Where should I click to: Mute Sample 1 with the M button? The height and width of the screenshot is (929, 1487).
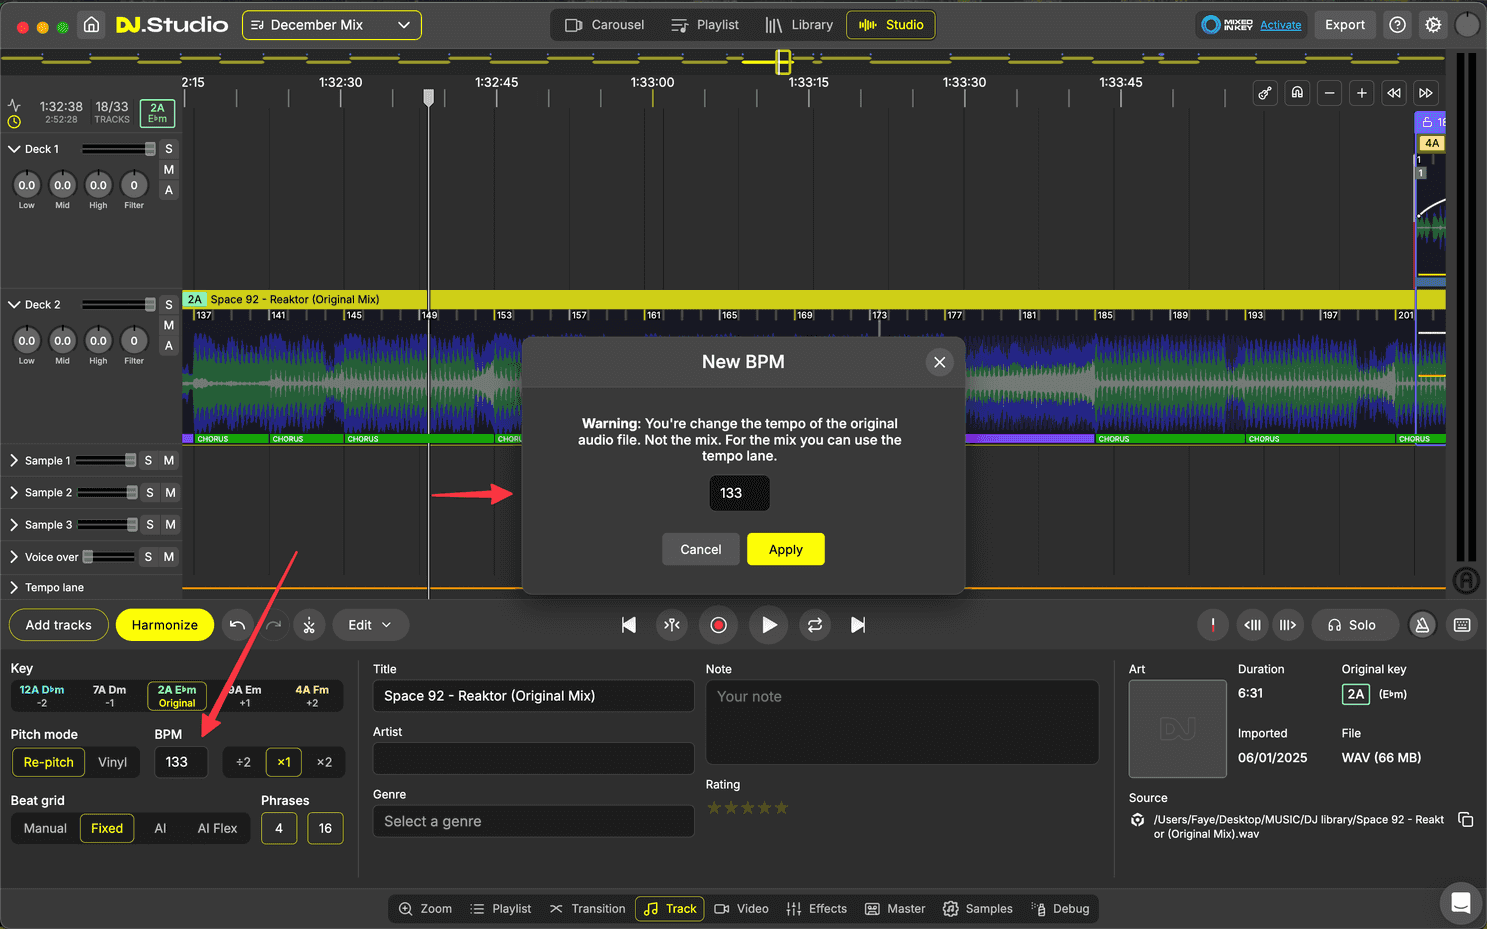point(169,461)
